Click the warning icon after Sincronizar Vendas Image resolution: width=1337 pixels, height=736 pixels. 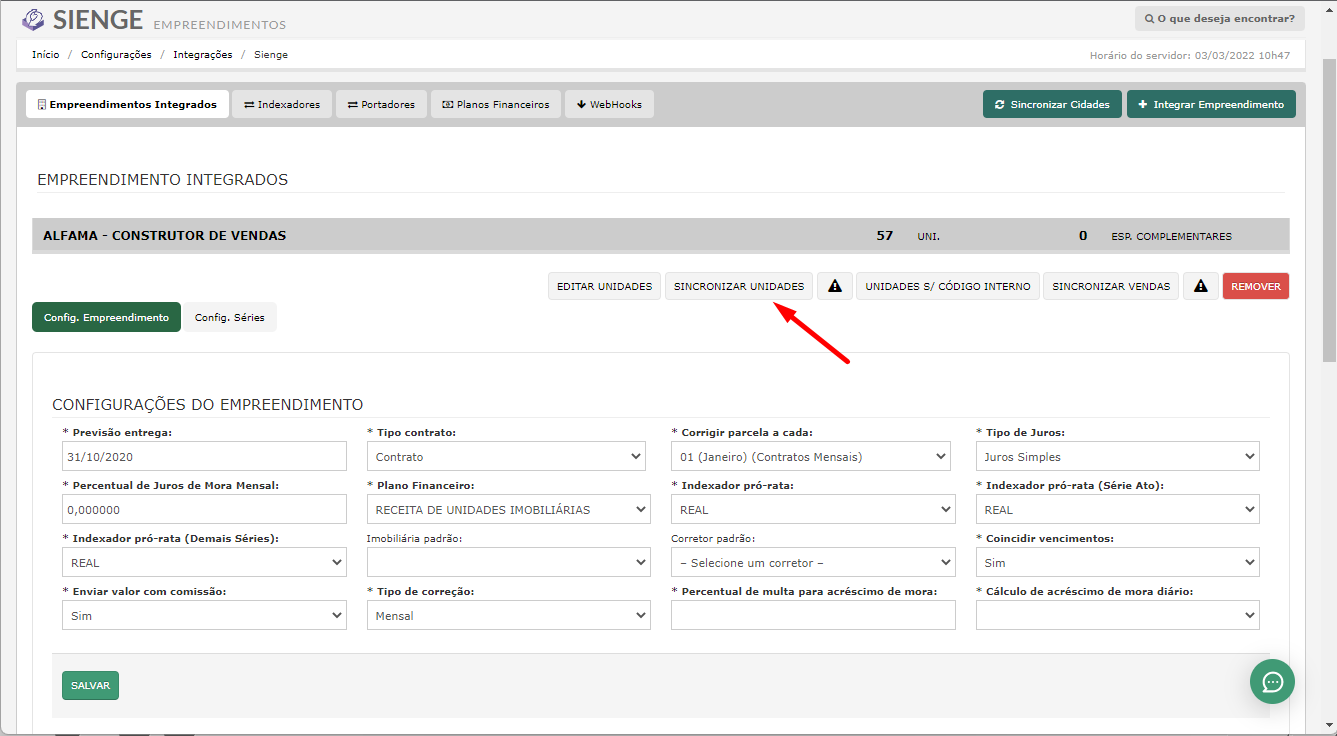[x=1201, y=286]
